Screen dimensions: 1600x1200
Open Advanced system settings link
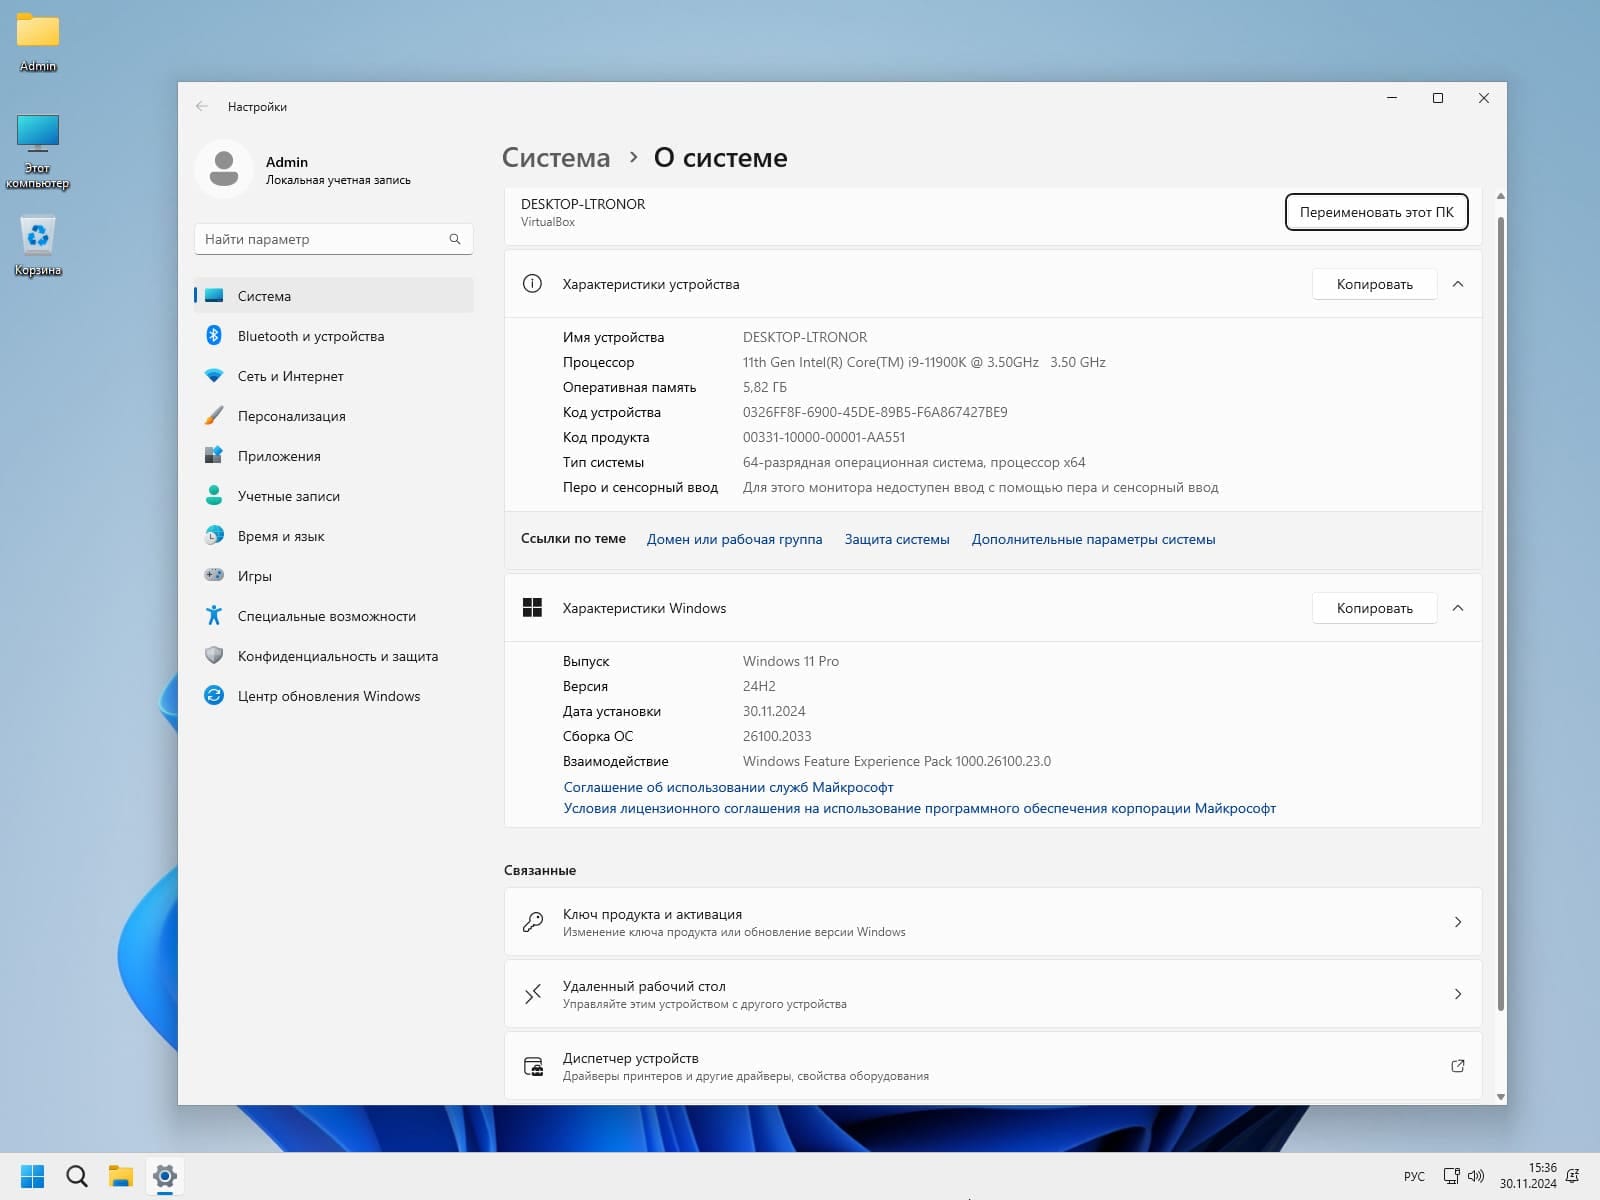1093,539
